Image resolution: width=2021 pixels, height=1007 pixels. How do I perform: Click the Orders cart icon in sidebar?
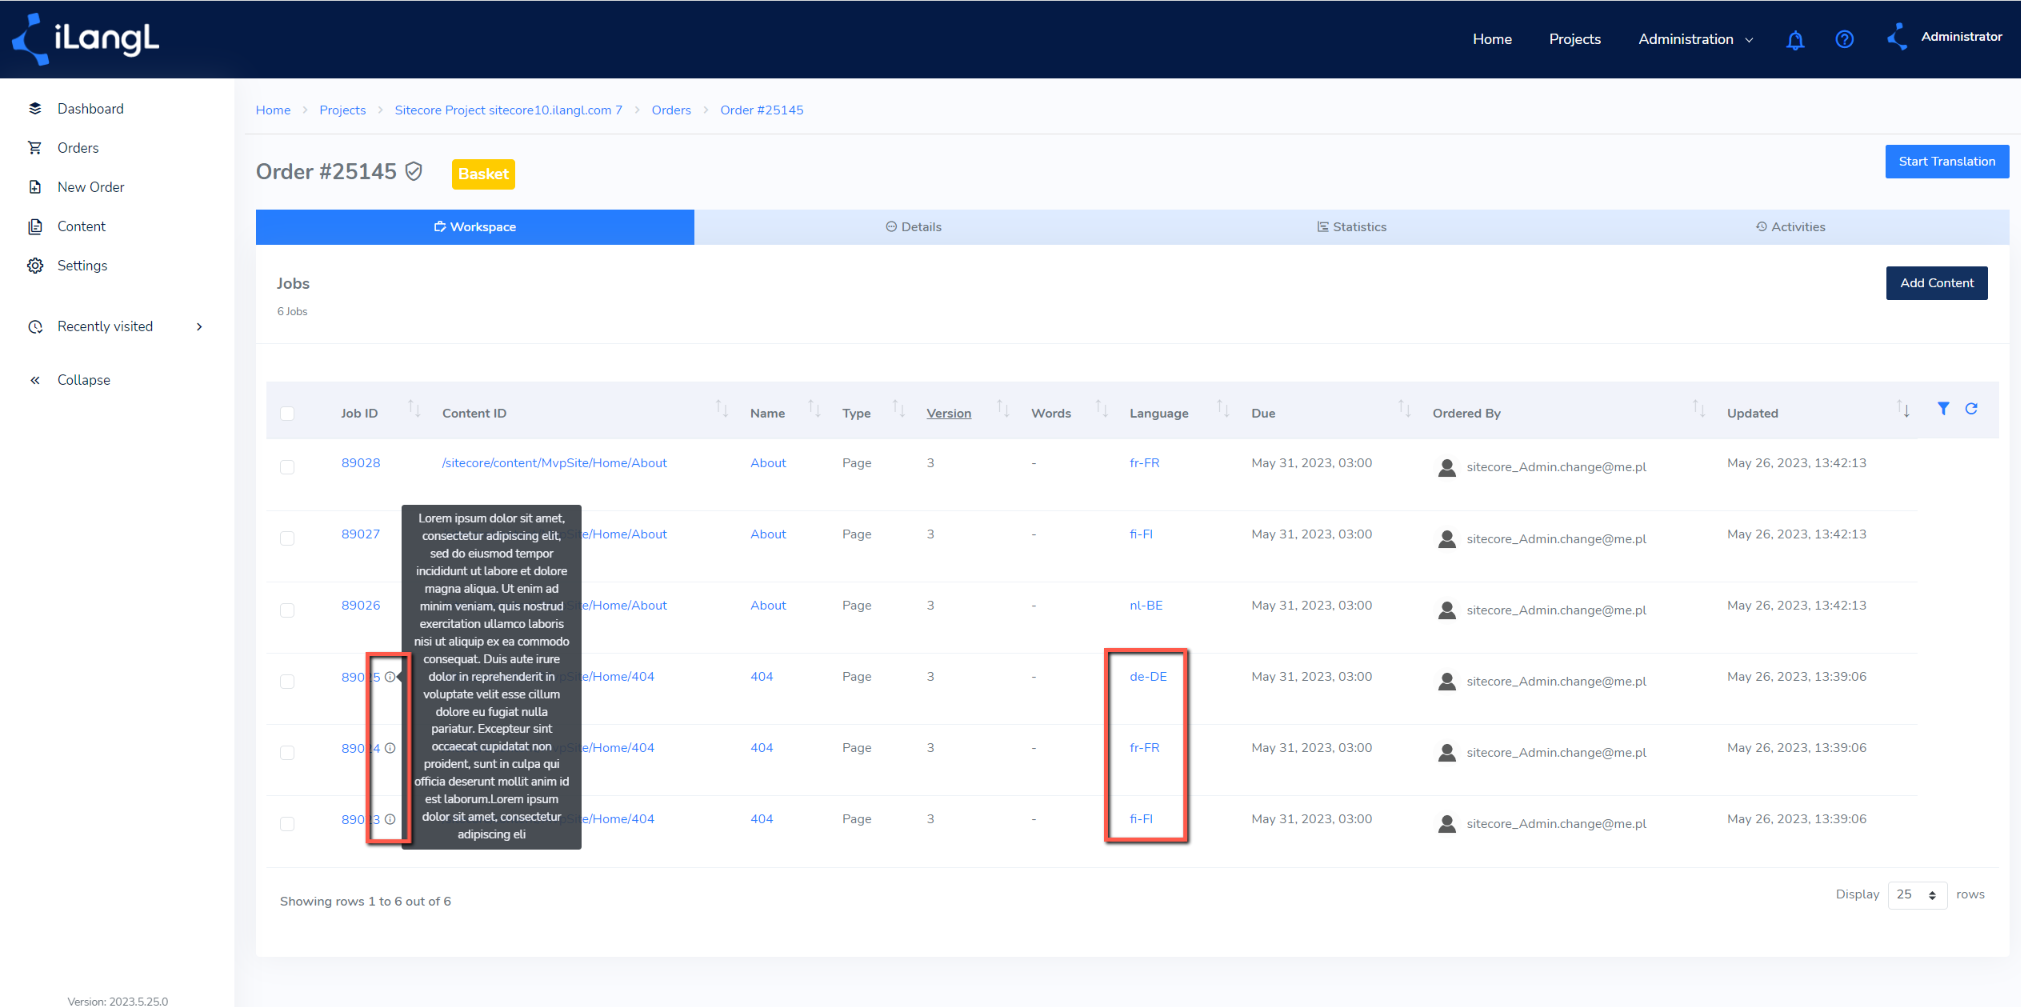35,148
